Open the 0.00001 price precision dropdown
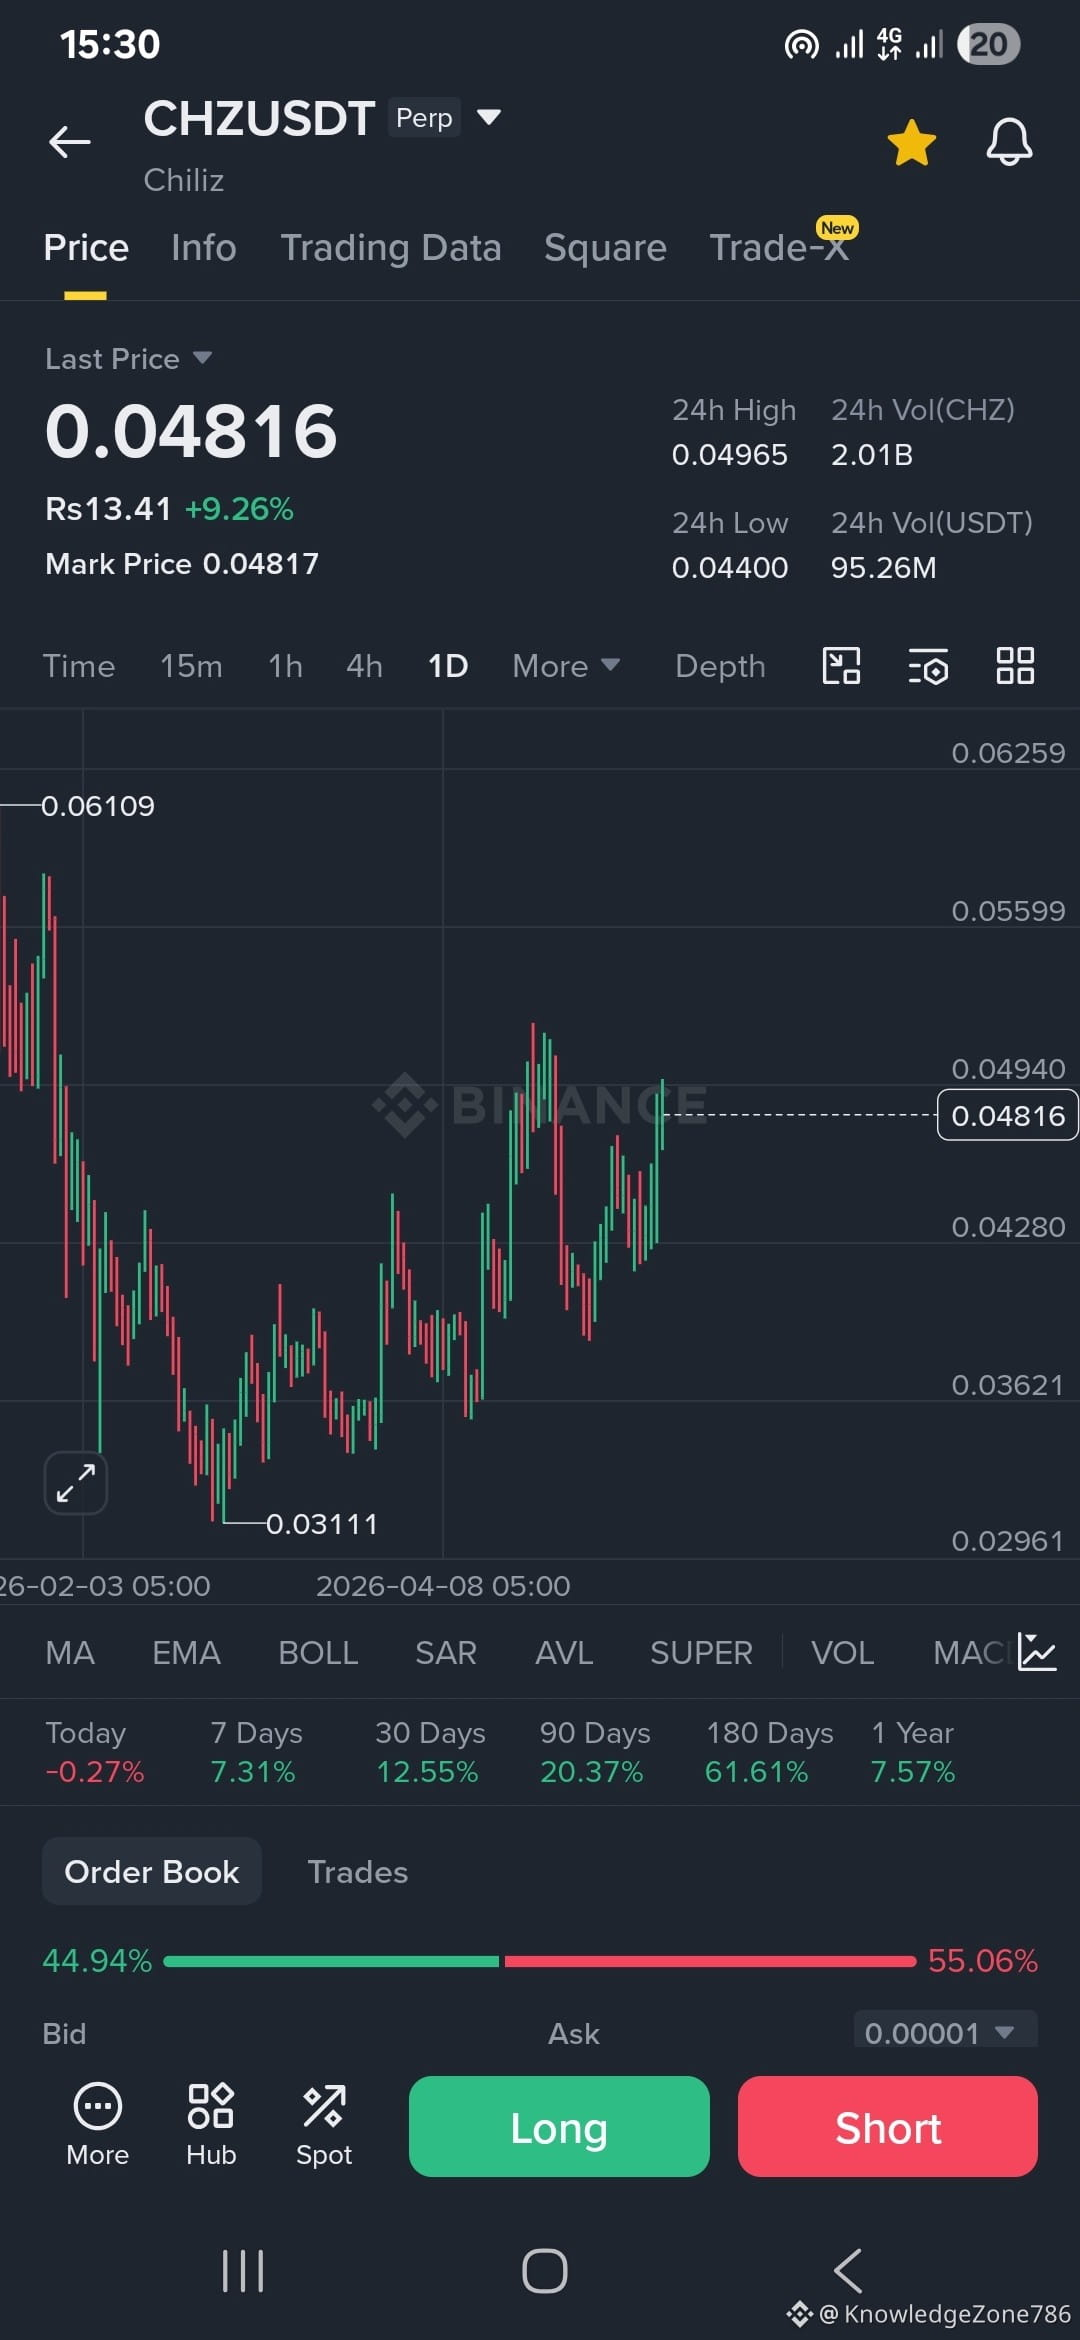The width and height of the screenshot is (1080, 2340). pos(945,2032)
